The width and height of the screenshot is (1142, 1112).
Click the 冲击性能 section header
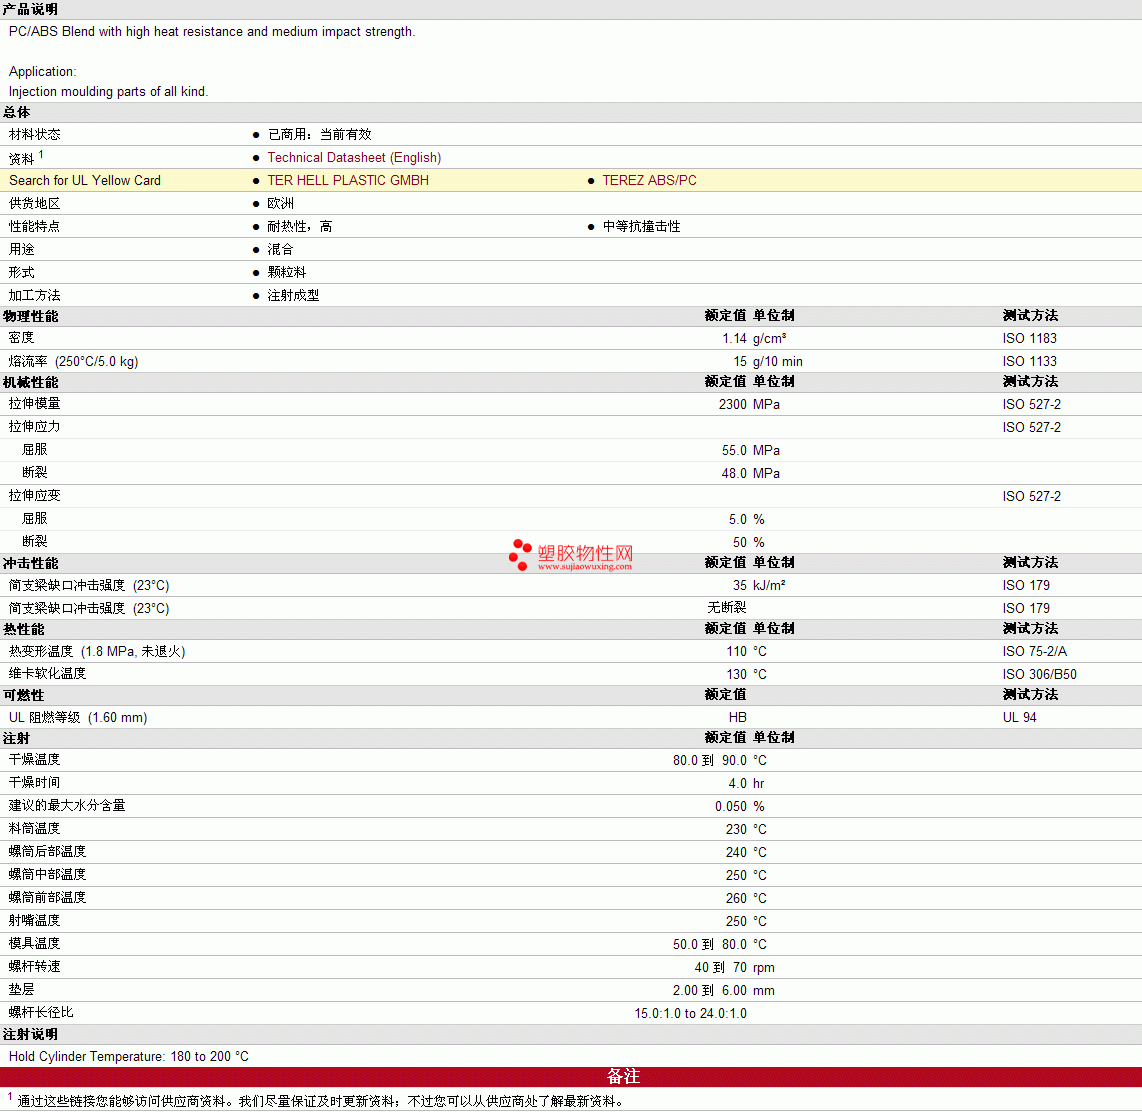click(31, 564)
